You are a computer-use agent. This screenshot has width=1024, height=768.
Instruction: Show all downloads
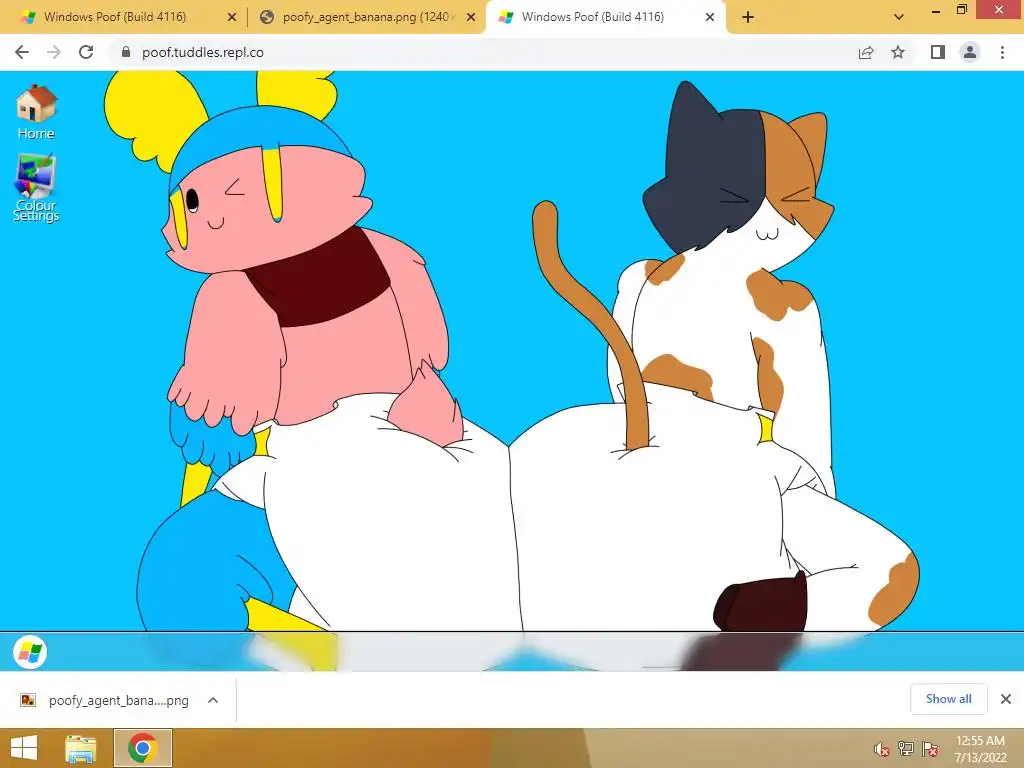tap(948, 699)
